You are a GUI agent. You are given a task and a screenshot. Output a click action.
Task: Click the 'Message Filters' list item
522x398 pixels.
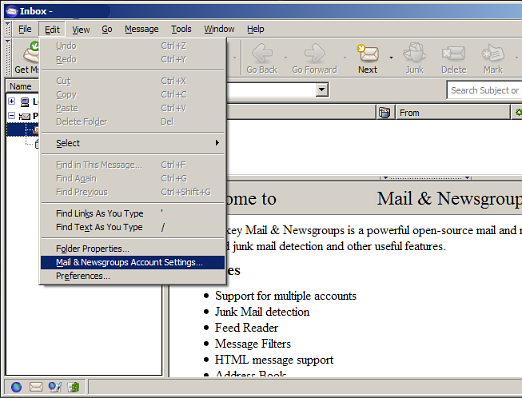[253, 344]
